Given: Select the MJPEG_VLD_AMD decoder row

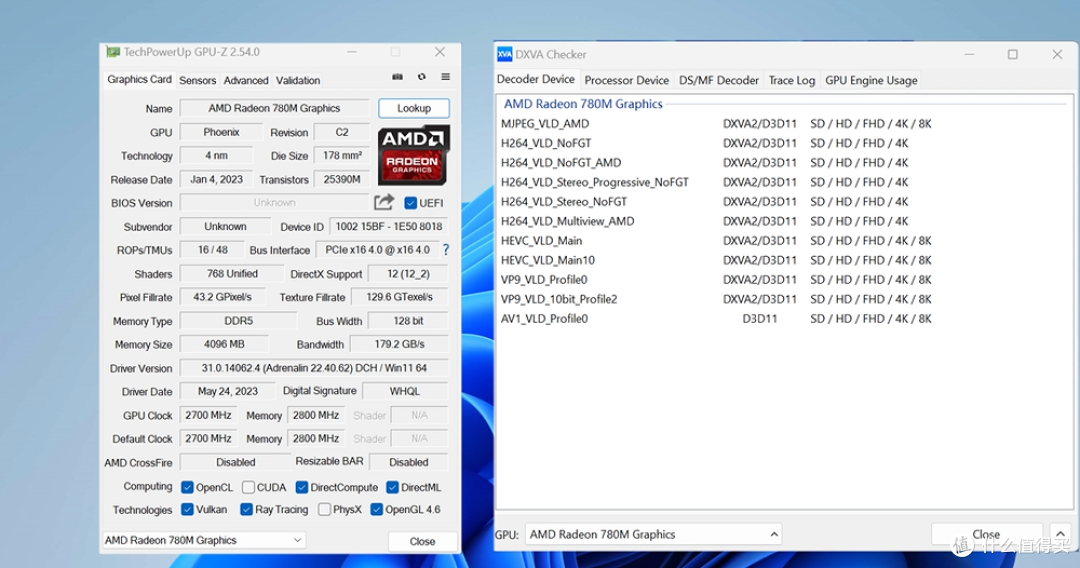Looking at the screenshot, I should (716, 124).
